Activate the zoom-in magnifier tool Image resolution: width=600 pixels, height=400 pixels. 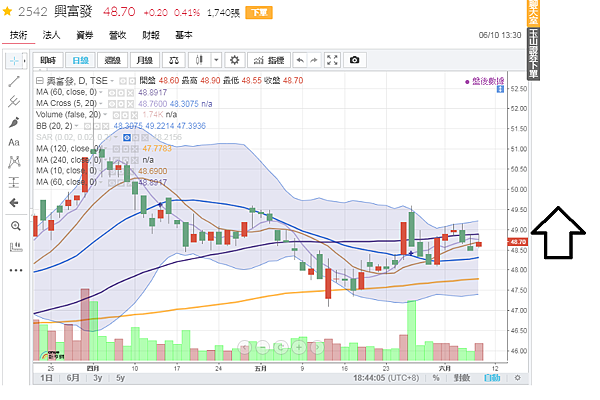coord(15,227)
